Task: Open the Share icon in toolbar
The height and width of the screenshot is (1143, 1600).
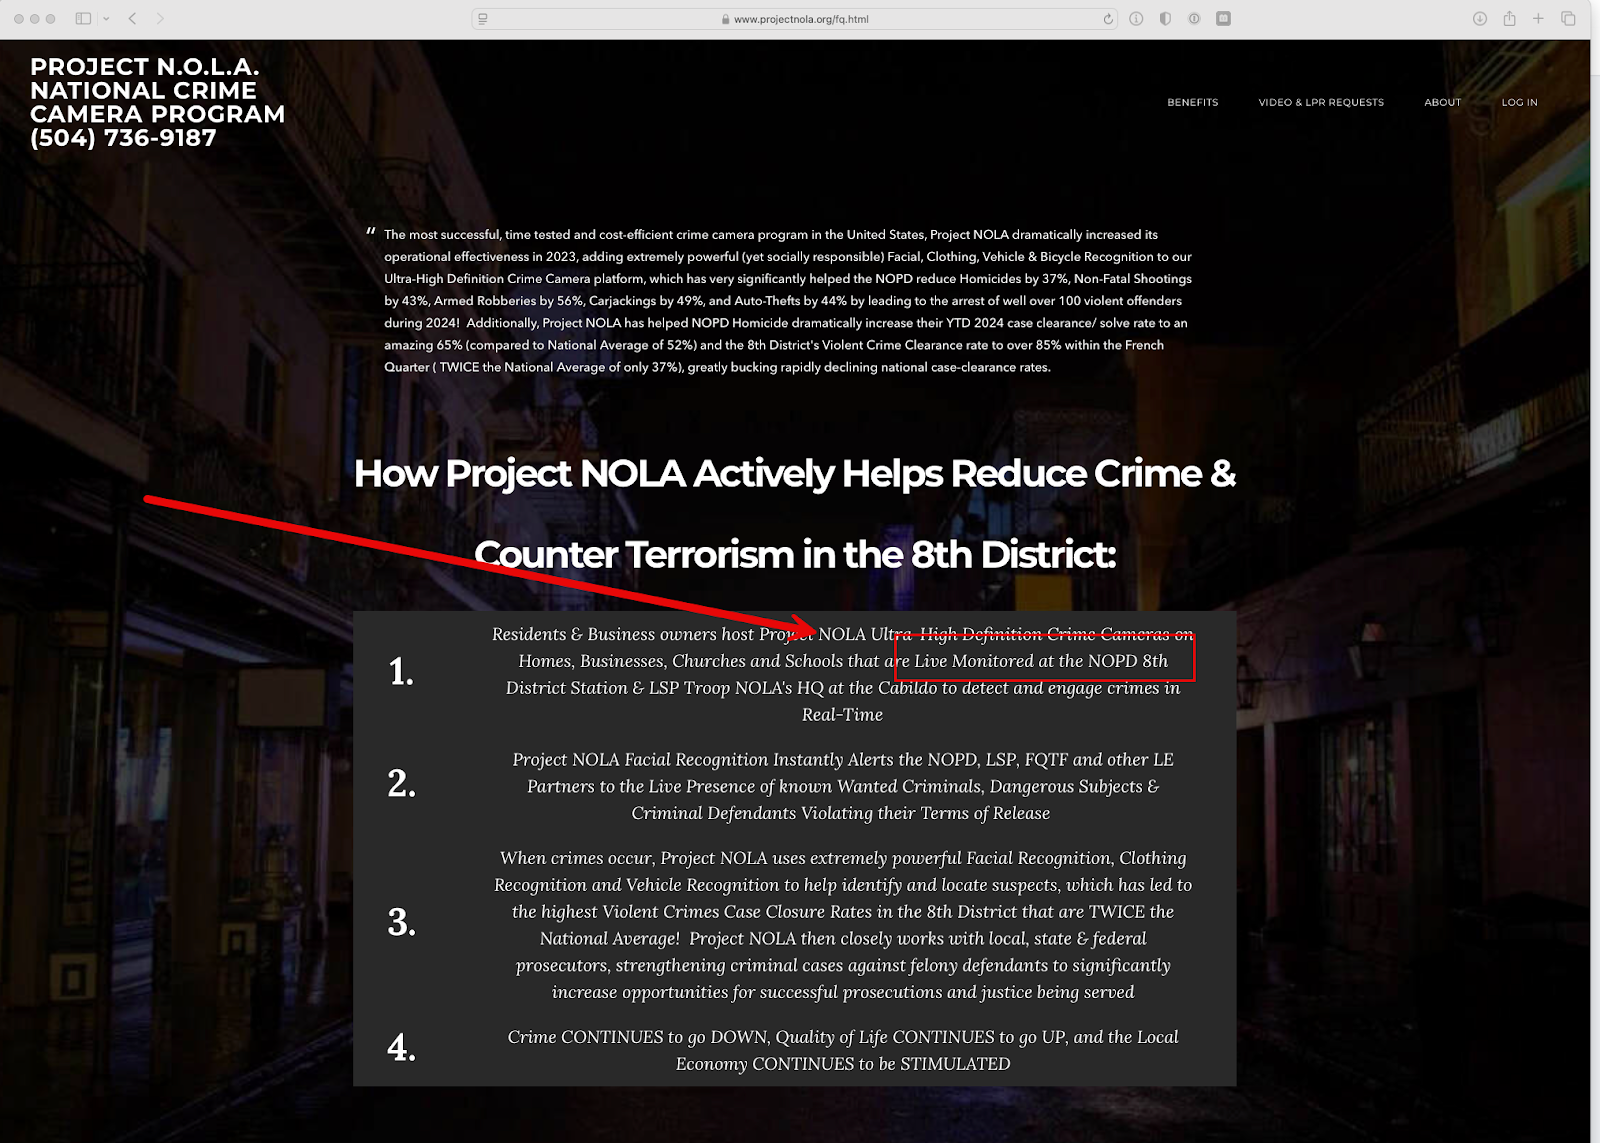Action: point(1509,19)
